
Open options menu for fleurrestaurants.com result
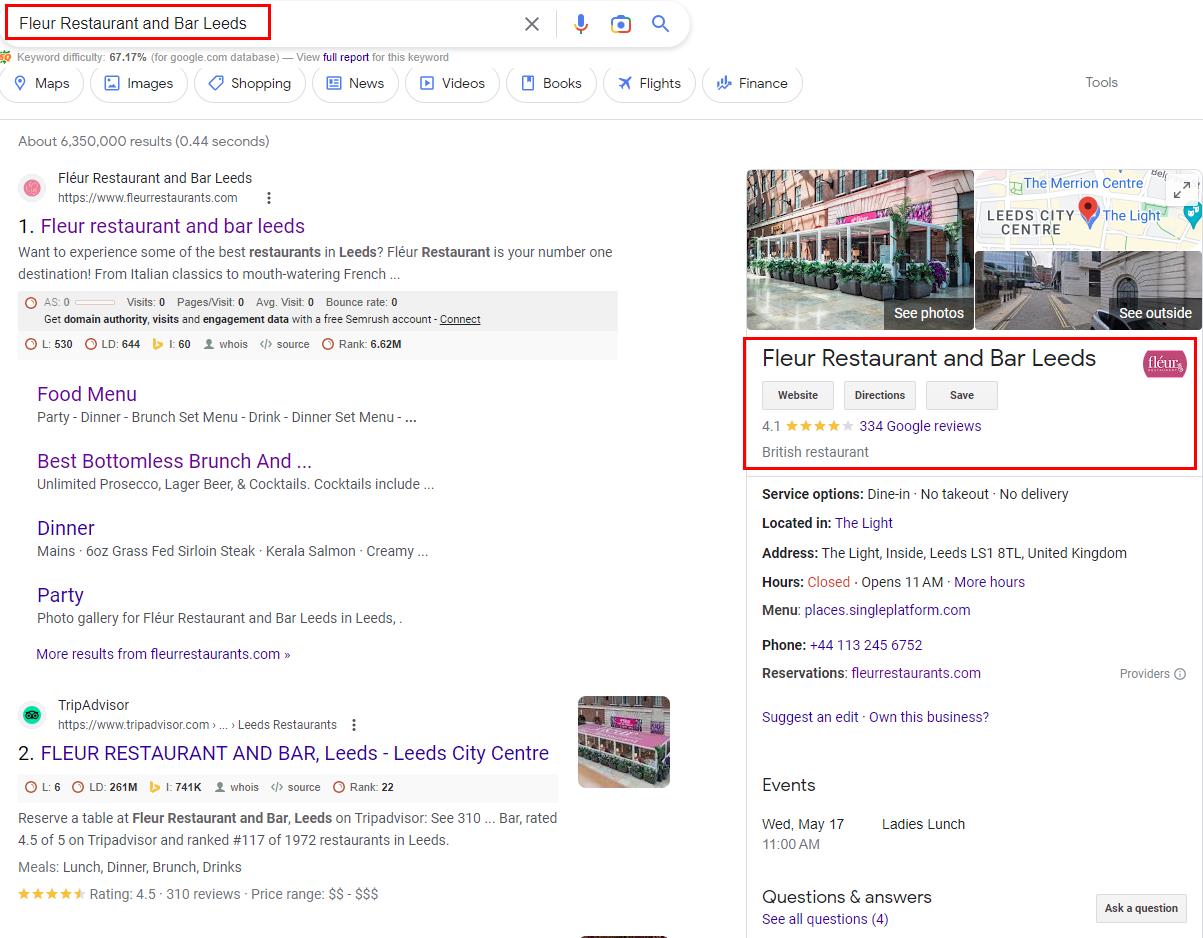[268, 198]
